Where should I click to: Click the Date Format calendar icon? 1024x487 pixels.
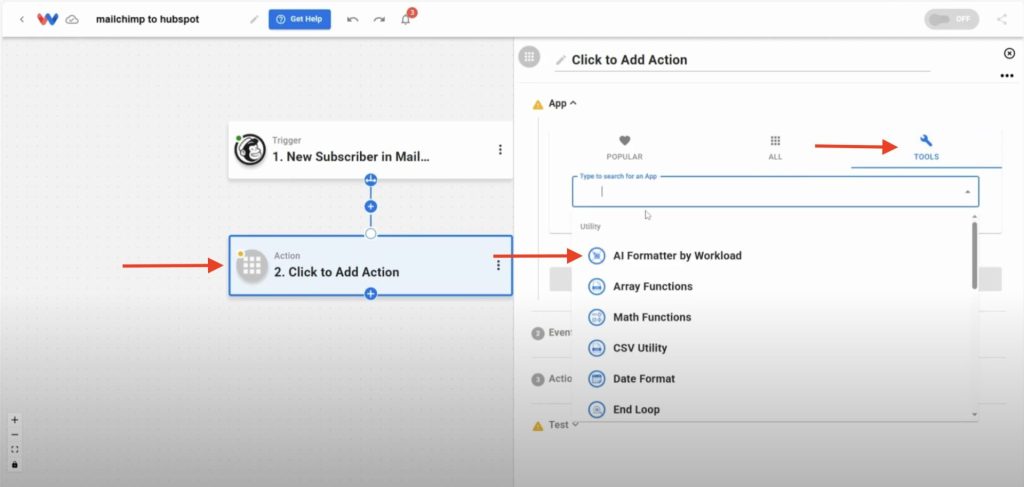click(x=596, y=379)
